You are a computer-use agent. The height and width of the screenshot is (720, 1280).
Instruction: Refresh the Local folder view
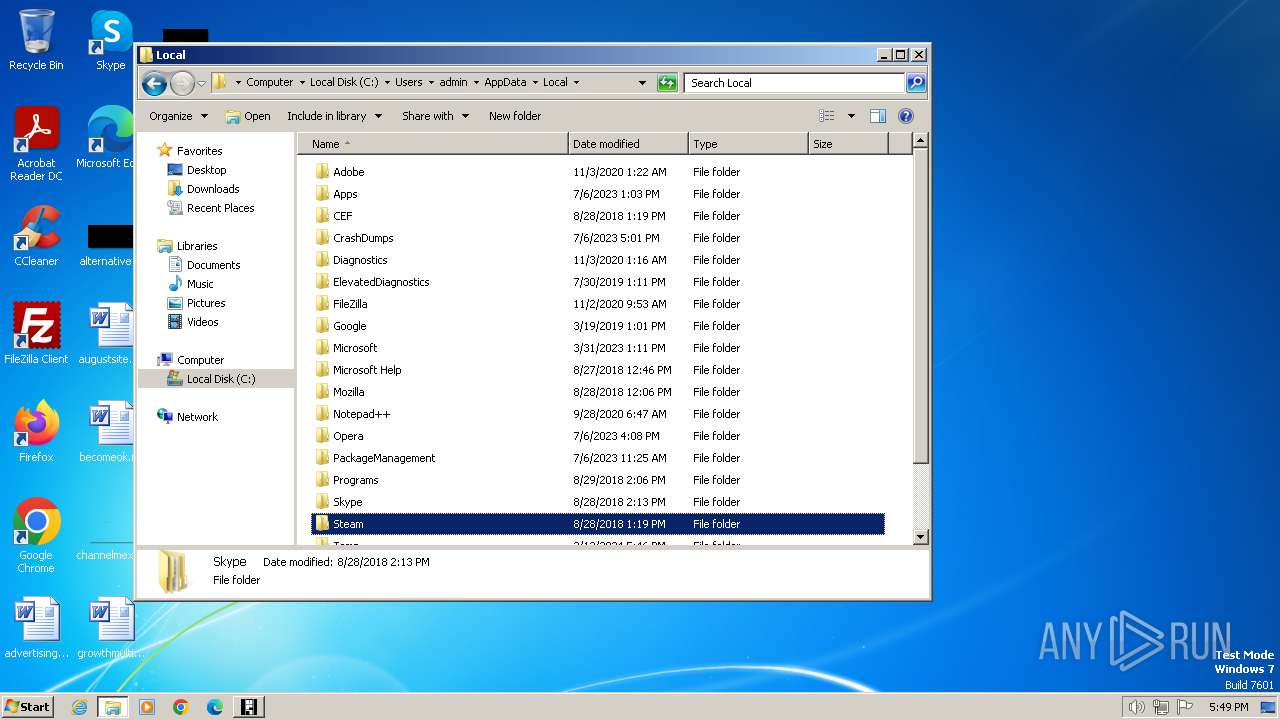coord(667,83)
